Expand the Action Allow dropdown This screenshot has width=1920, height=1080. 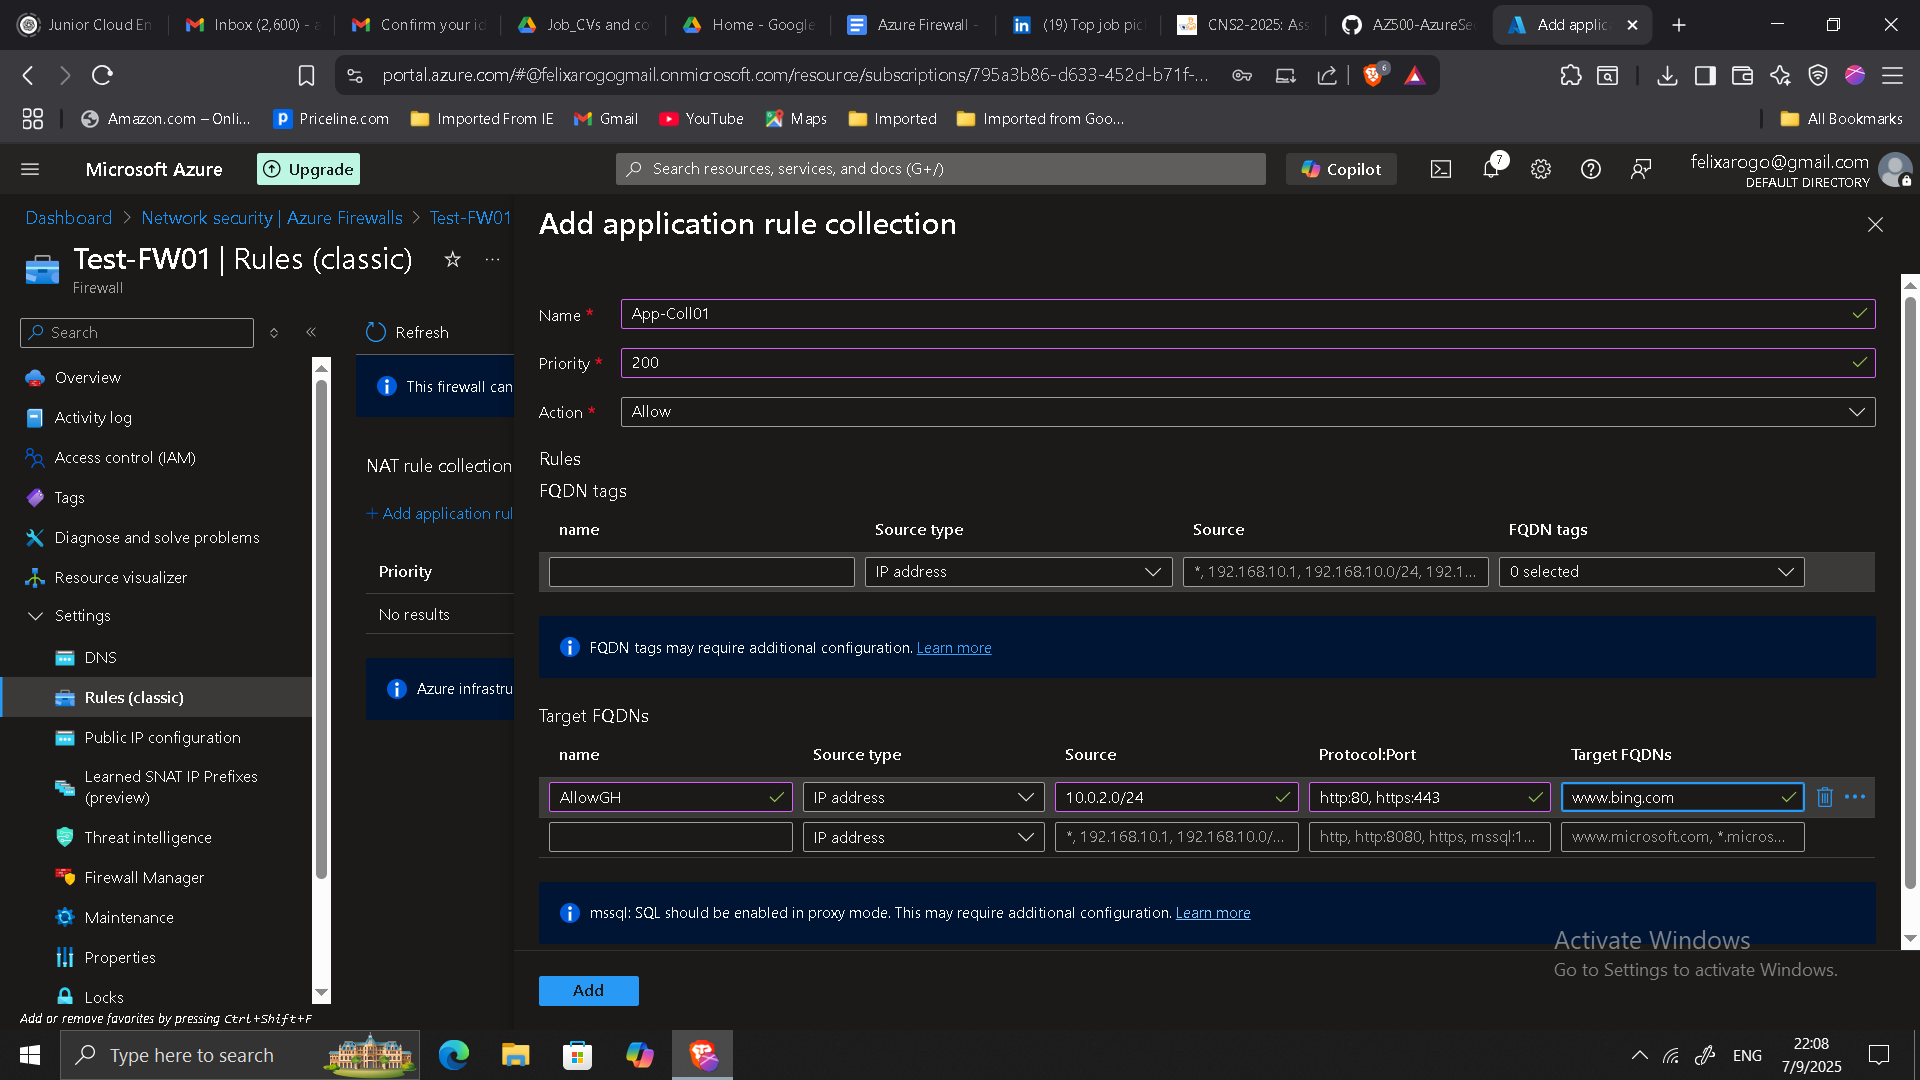click(1247, 412)
